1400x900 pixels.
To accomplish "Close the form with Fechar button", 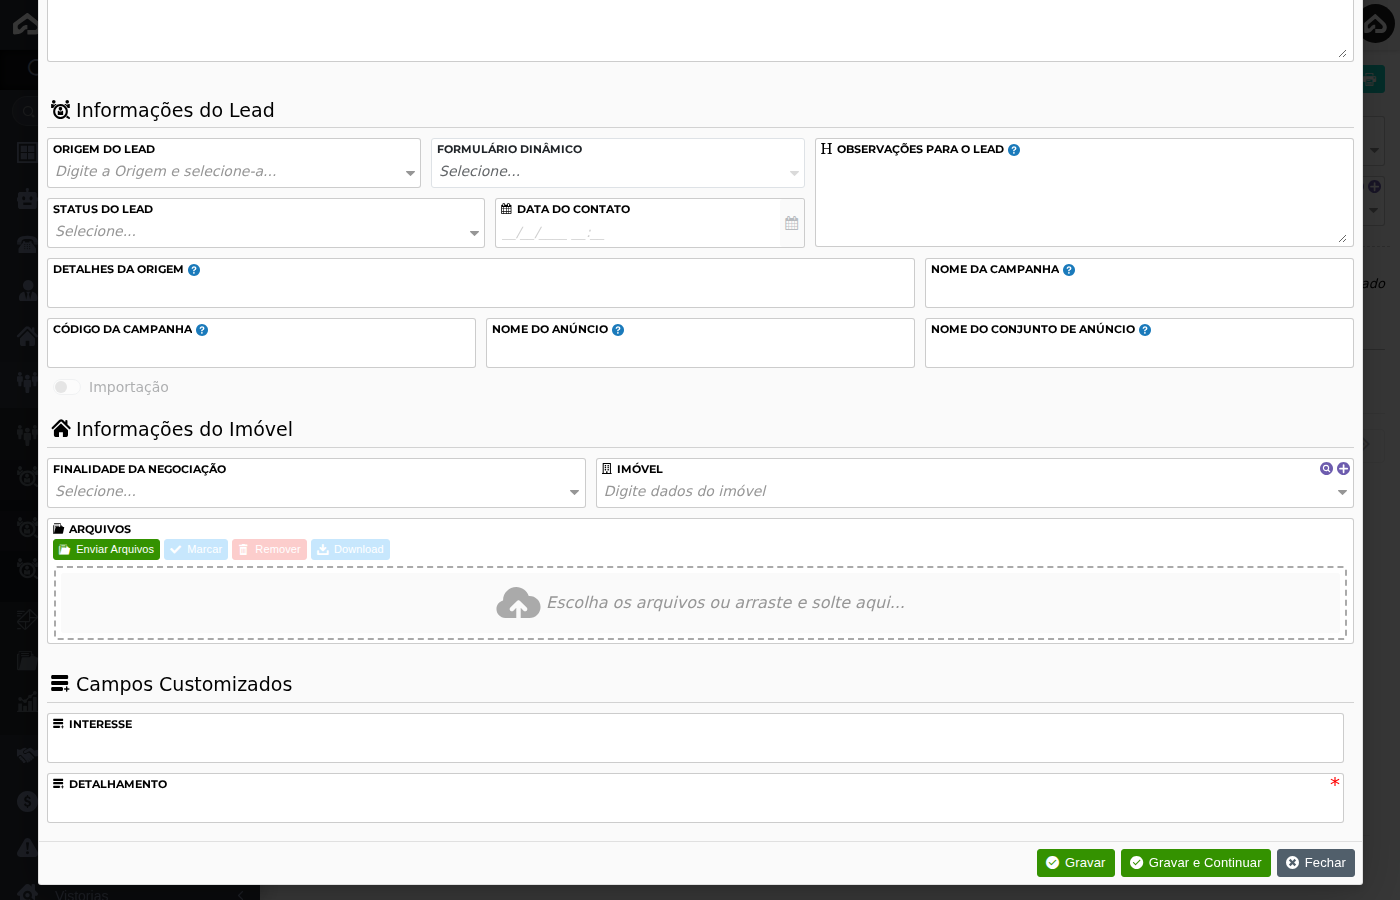I will pos(1316,863).
